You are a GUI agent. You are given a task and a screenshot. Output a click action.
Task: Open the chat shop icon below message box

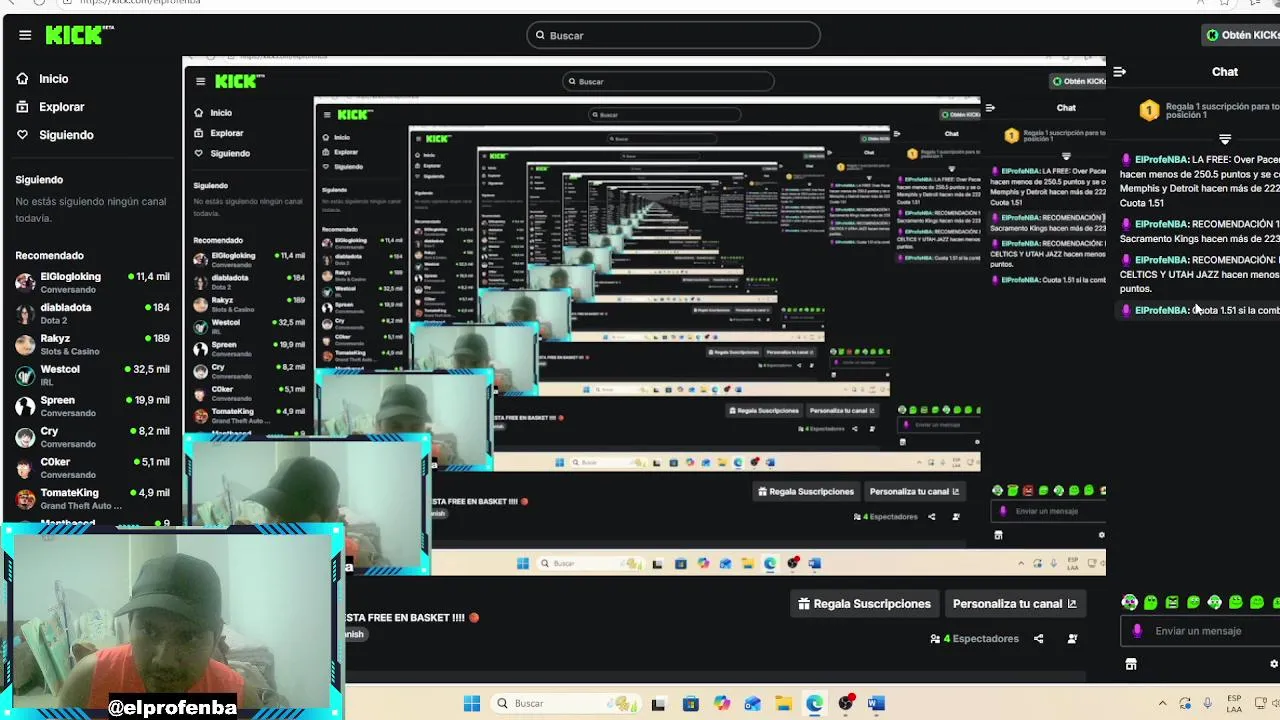[x=1131, y=664]
